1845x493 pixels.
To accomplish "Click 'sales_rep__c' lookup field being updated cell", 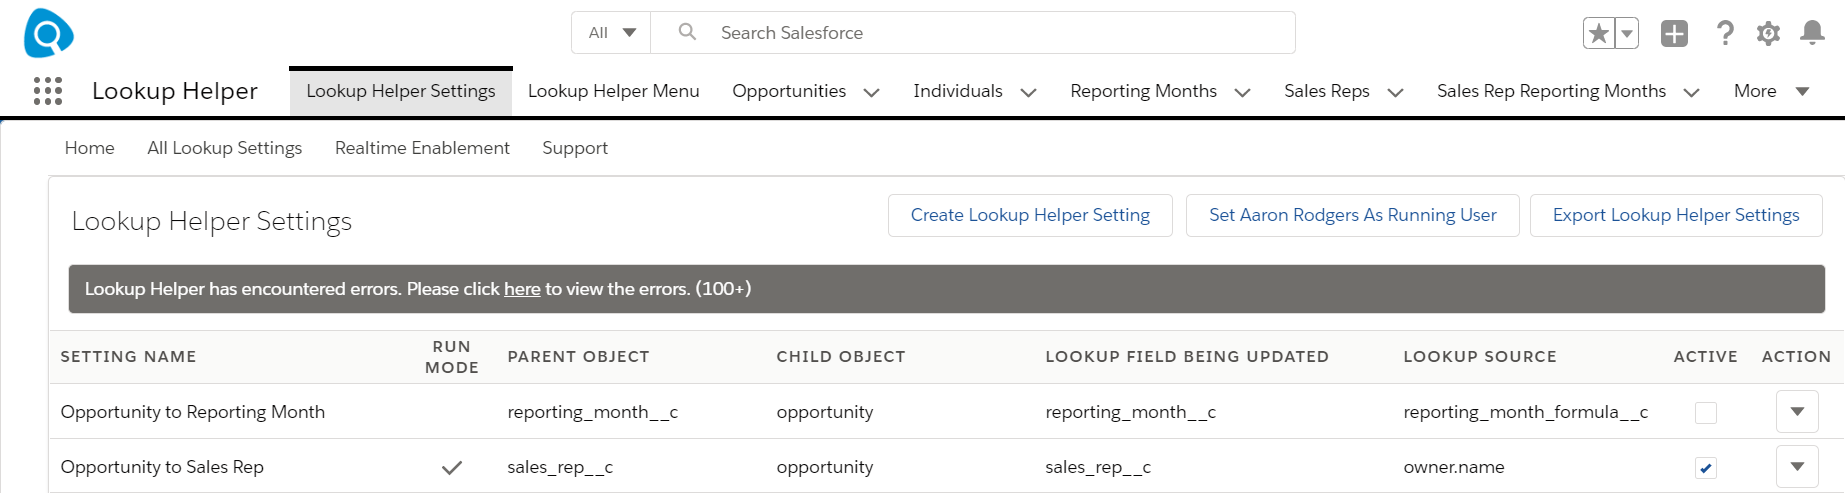I will tap(1098, 467).
